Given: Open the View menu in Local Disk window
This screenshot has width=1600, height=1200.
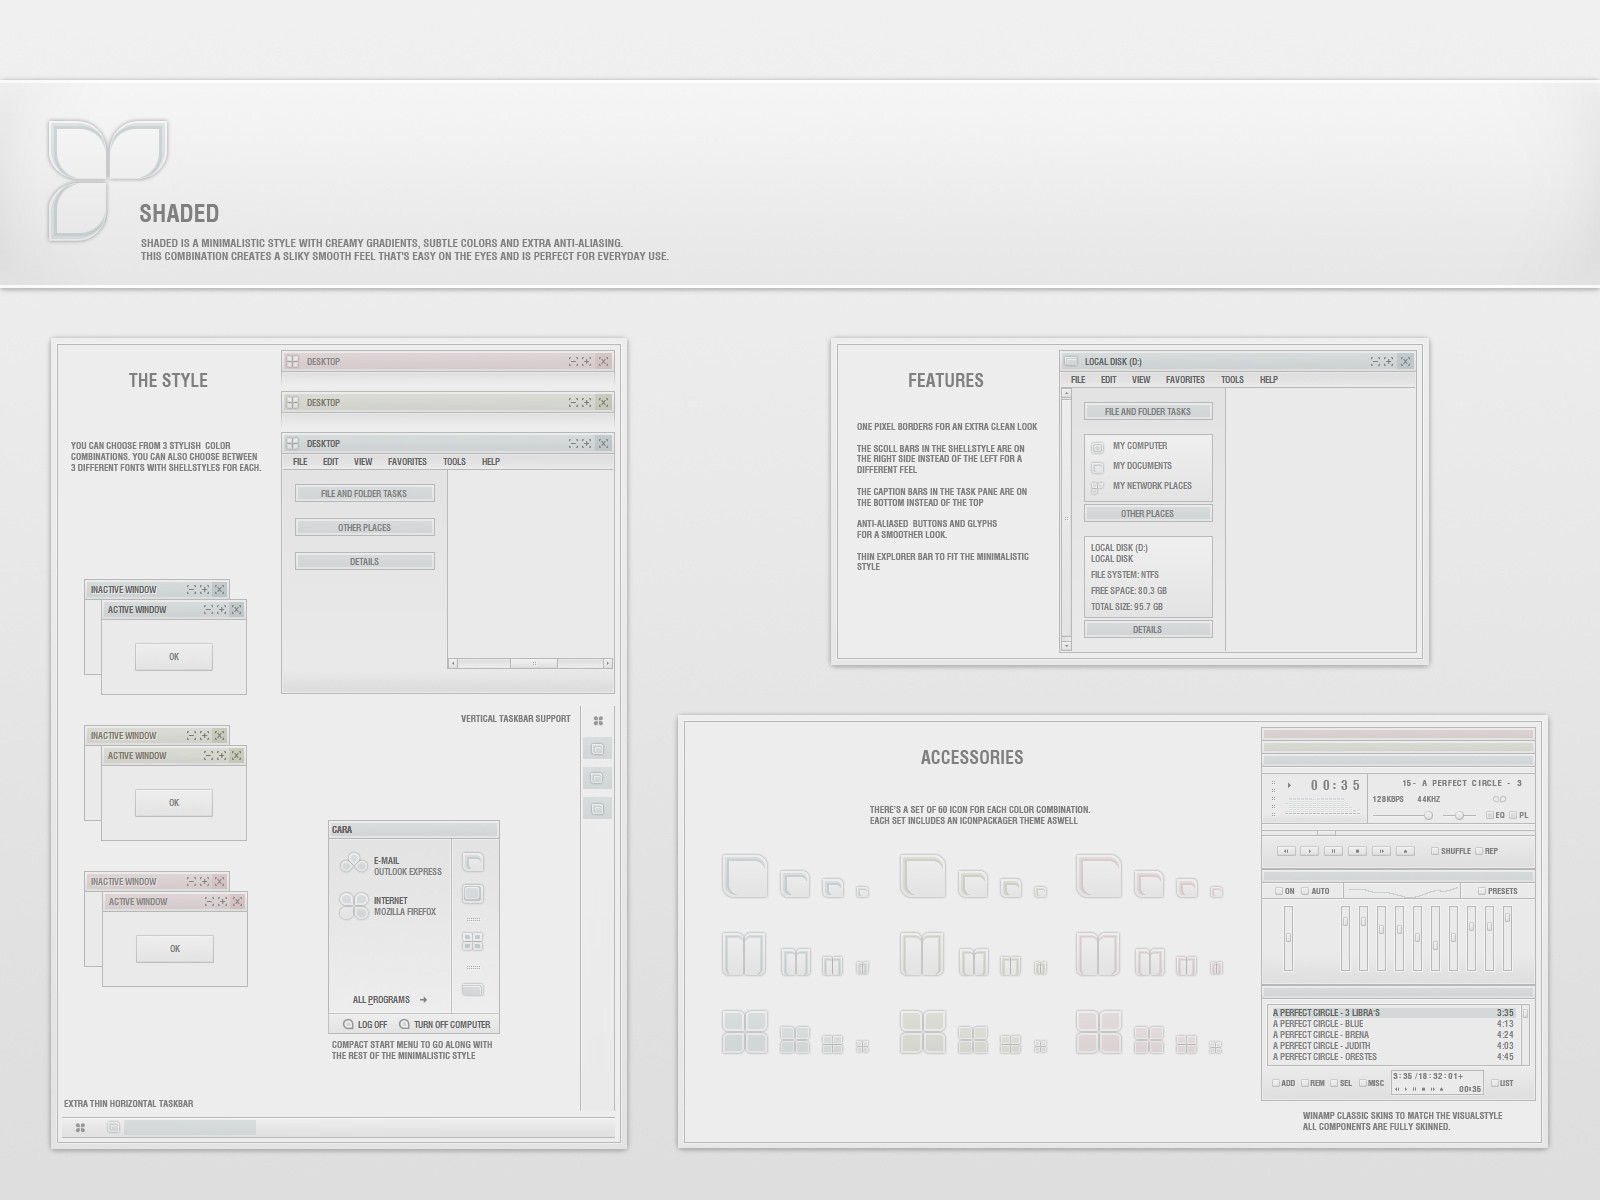Looking at the screenshot, I should [1141, 380].
